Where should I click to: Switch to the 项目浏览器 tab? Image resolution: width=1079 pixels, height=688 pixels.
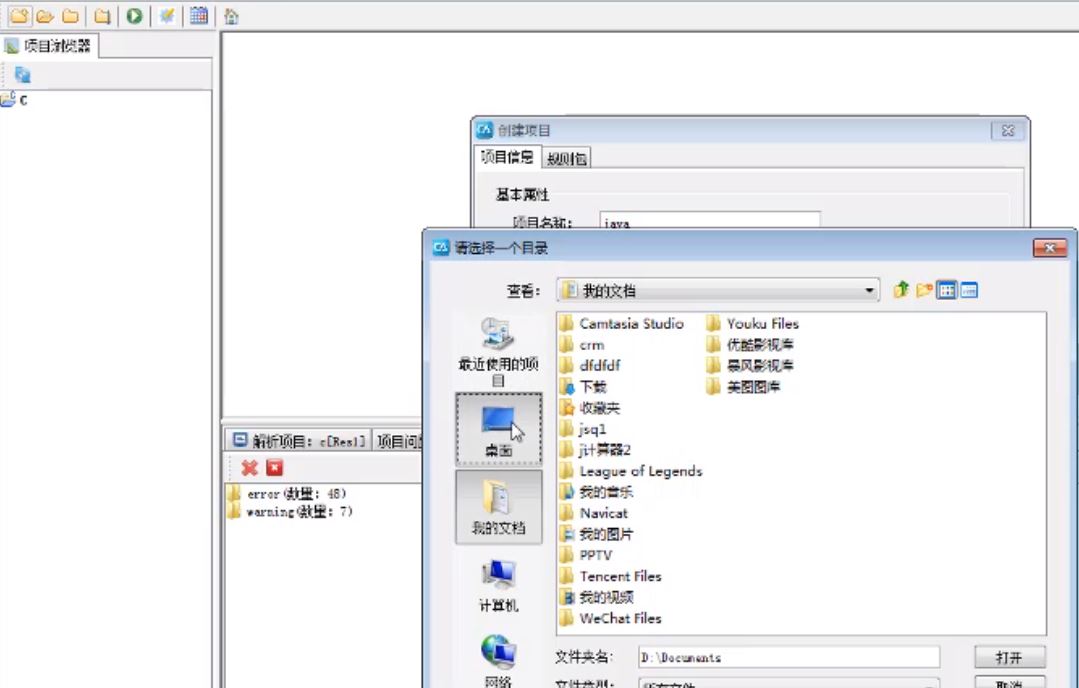coord(46,44)
